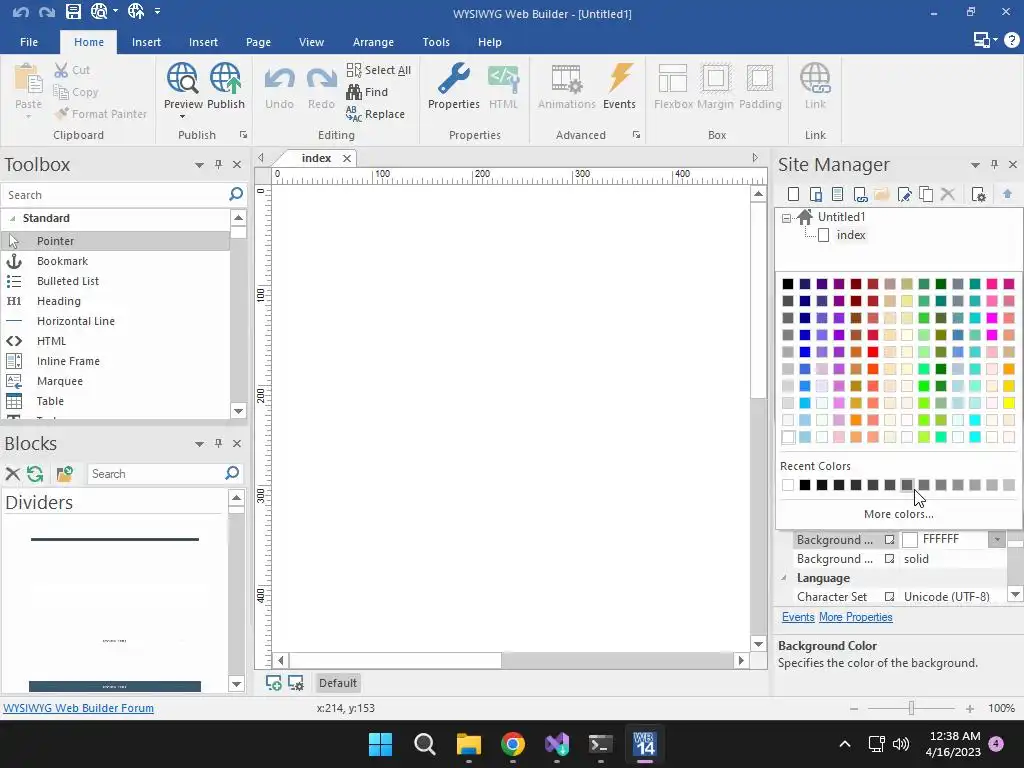
Task: Click the Events link under properties
Action: [x=798, y=617]
